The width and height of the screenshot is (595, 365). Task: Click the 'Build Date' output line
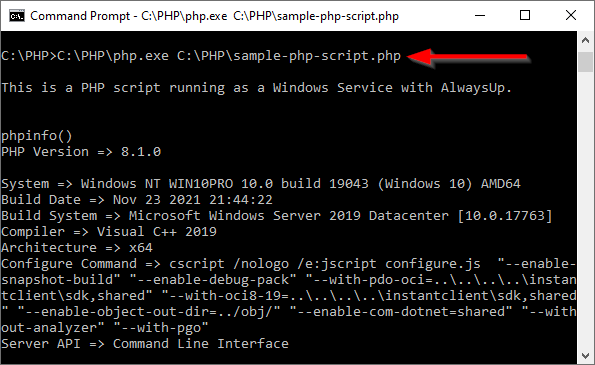(x=137, y=200)
